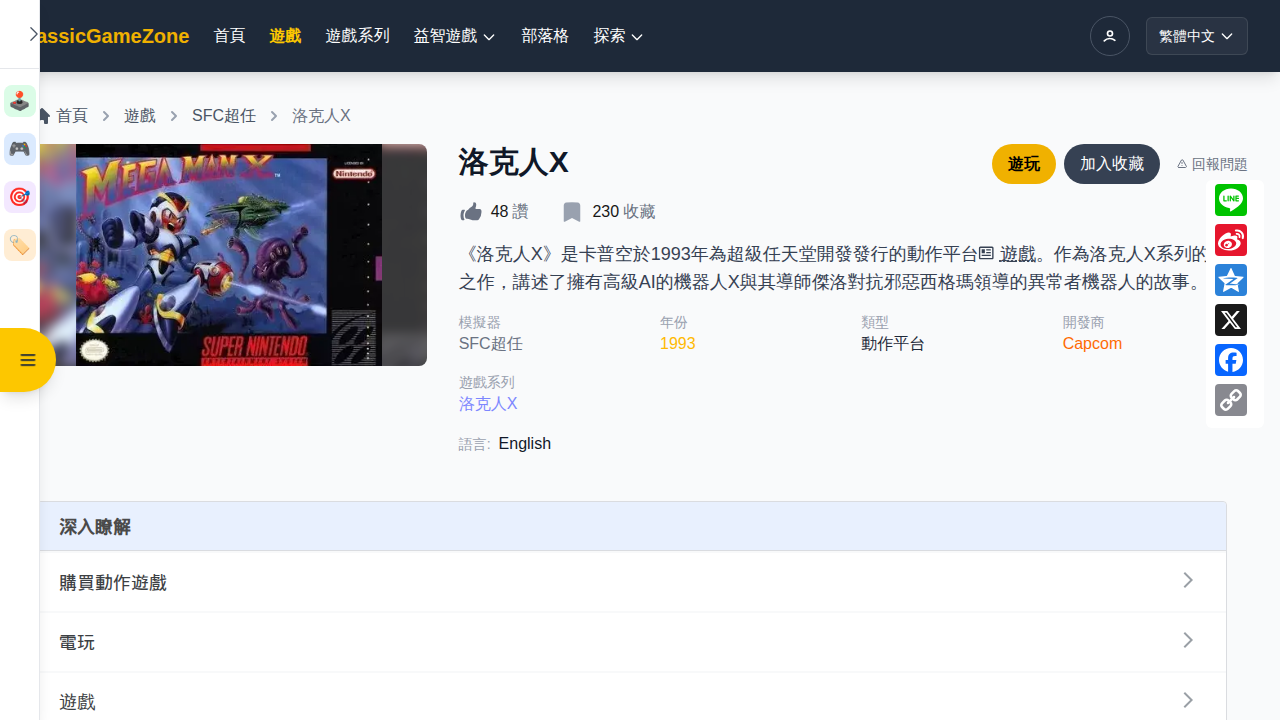Image resolution: width=1280 pixels, height=720 pixels.
Task: Share the page on Weibo
Action: pyautogui.click(x=1231, y=240)
